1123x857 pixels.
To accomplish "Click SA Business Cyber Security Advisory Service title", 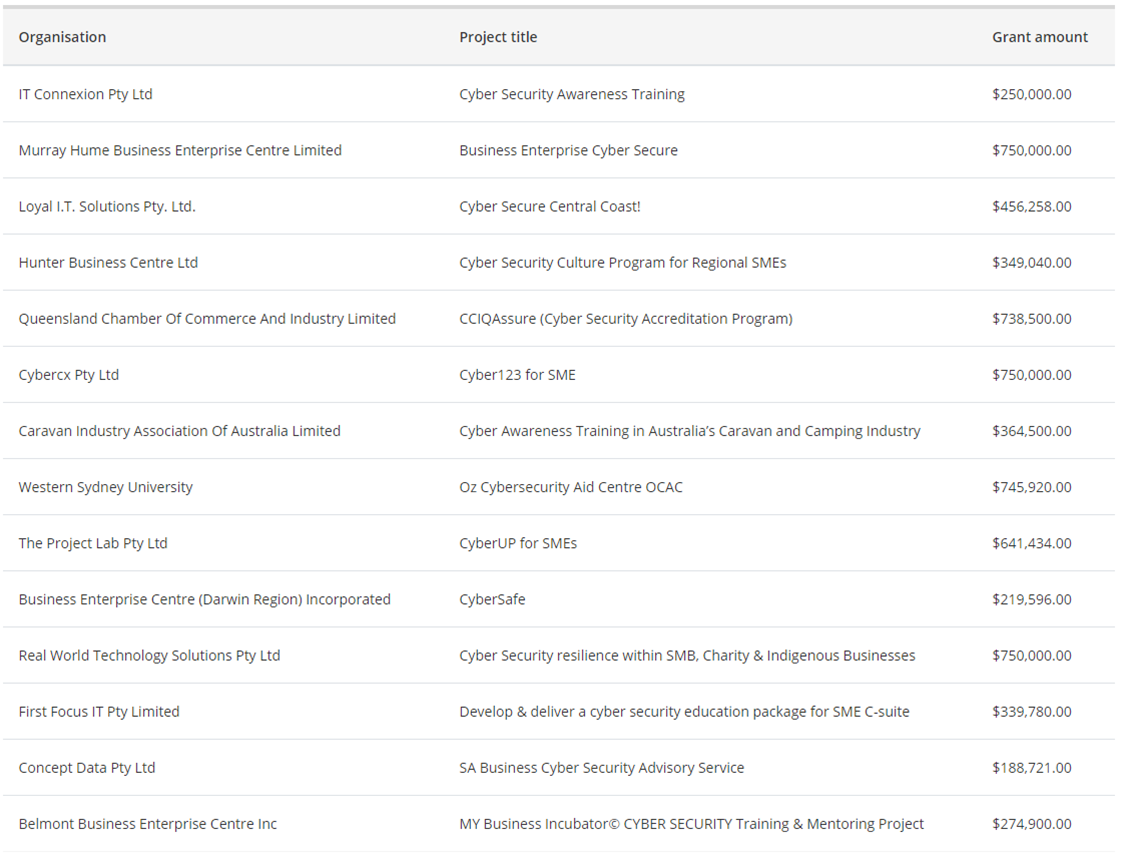I will coord(602,768).
